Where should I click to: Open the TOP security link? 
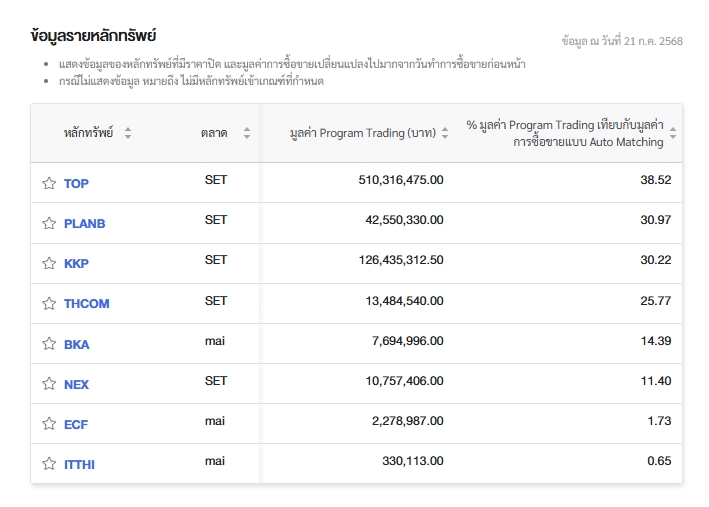(x=76, y=184)
